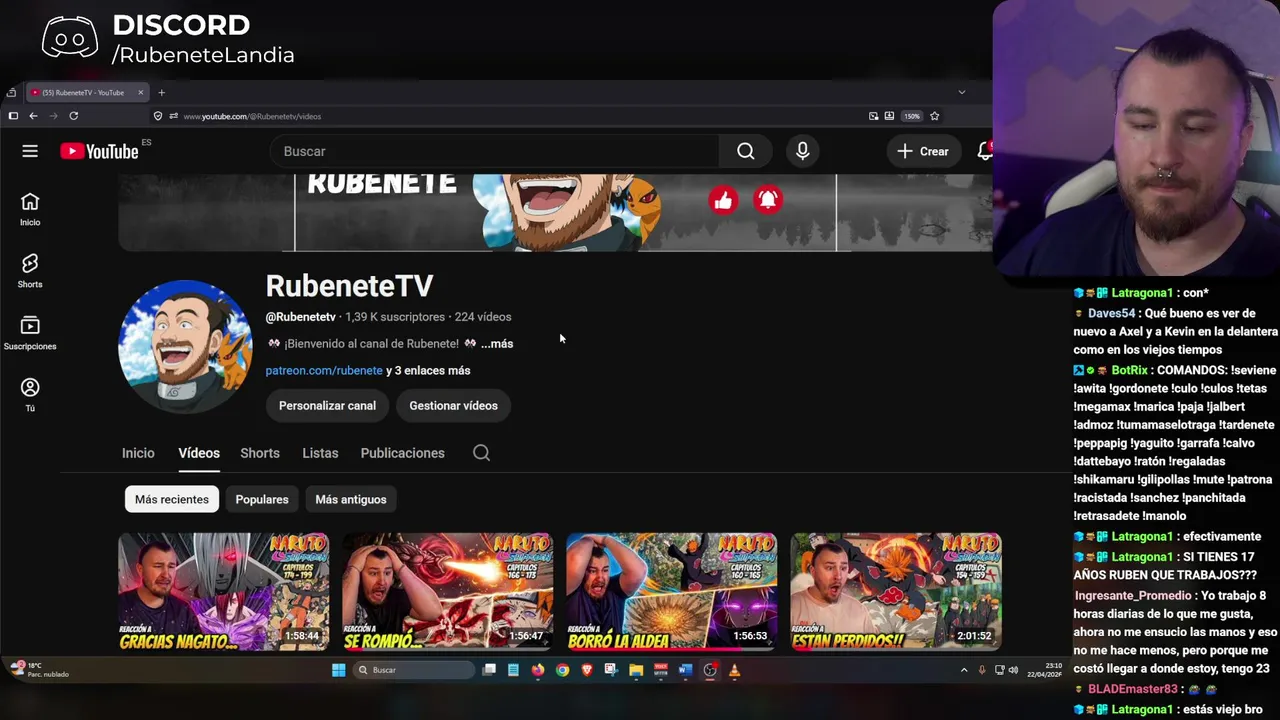Open Firefox from the taskbar
Viewport: 1280px width, 720px height.
click(538, 670)
